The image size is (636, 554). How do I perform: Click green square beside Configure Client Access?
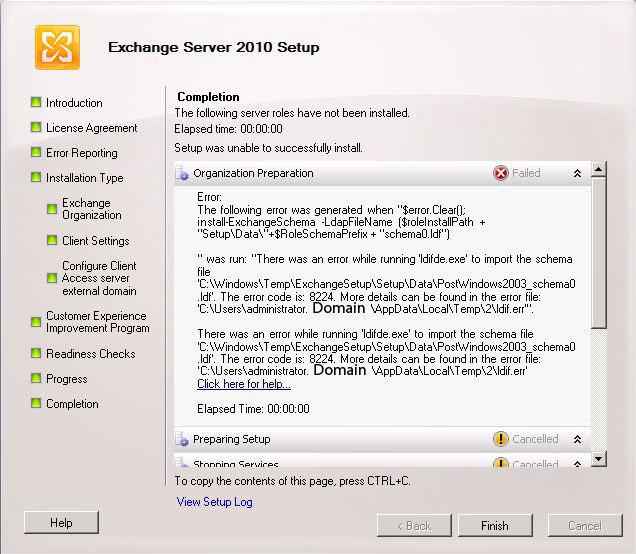click(x=52, y=278)
